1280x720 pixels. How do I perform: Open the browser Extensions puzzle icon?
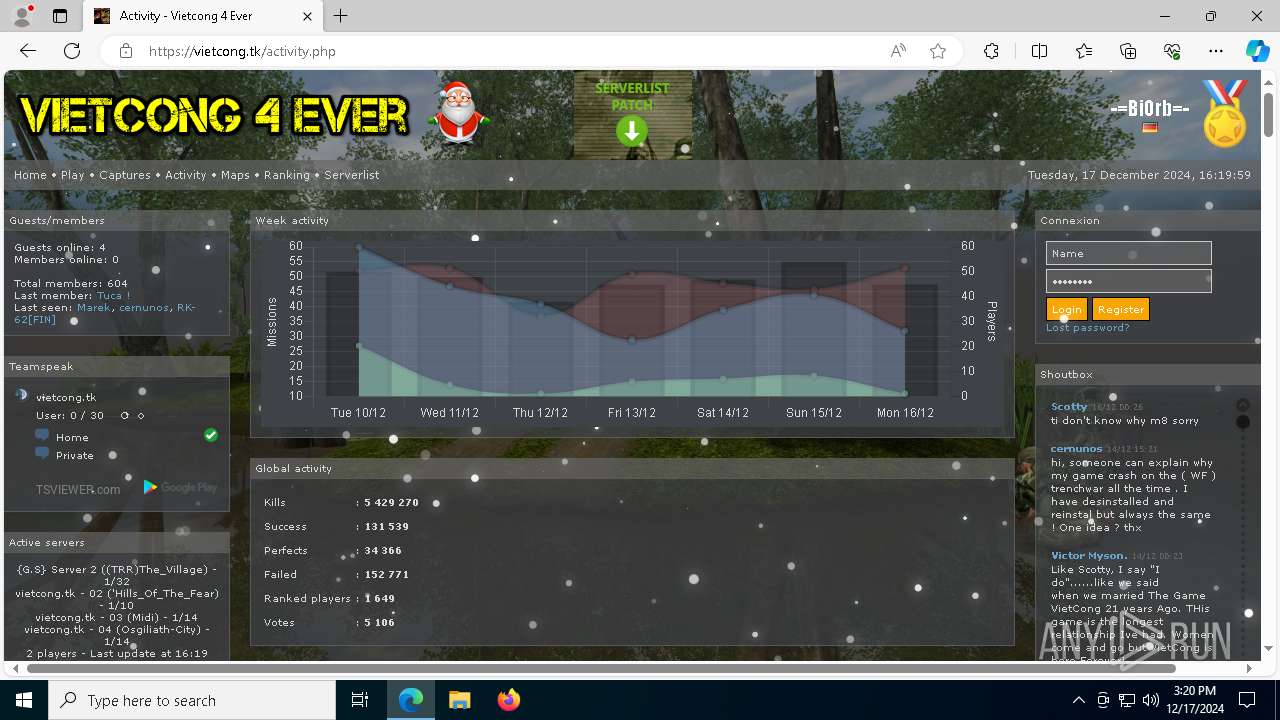(x=991, y=51)
